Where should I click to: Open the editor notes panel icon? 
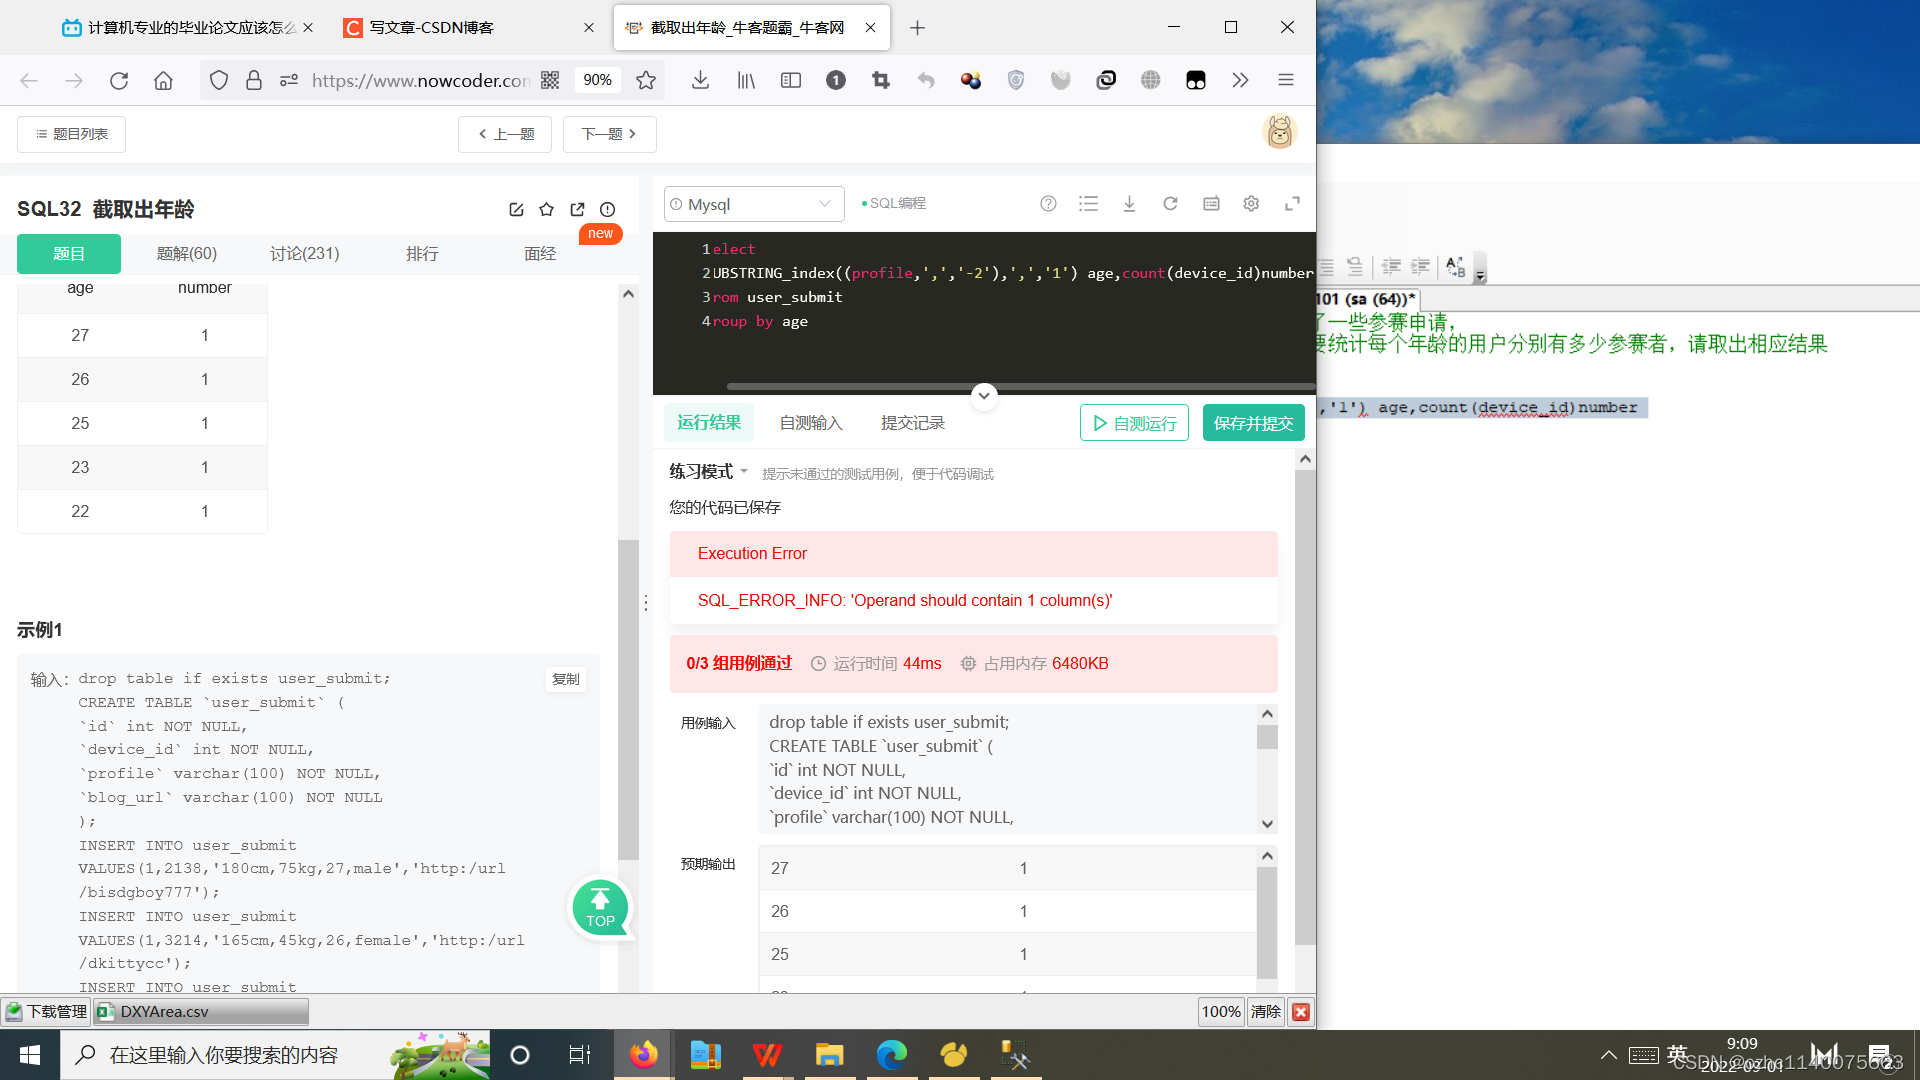click(1211, 204)
